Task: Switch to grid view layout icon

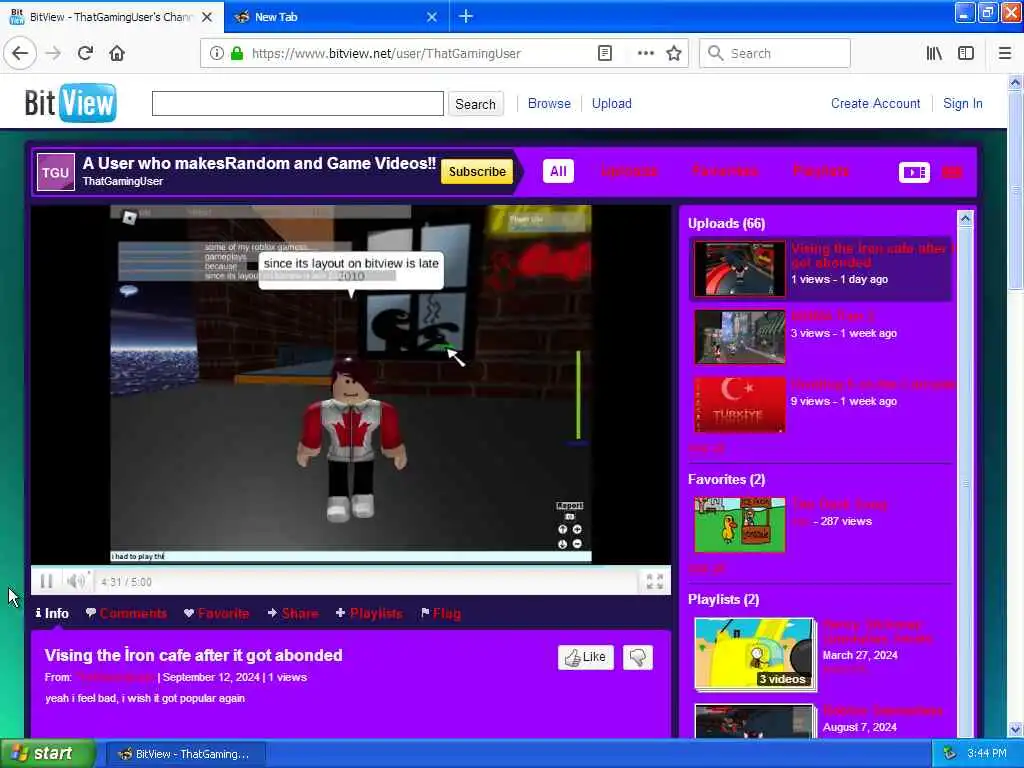Action: point(952,172)
